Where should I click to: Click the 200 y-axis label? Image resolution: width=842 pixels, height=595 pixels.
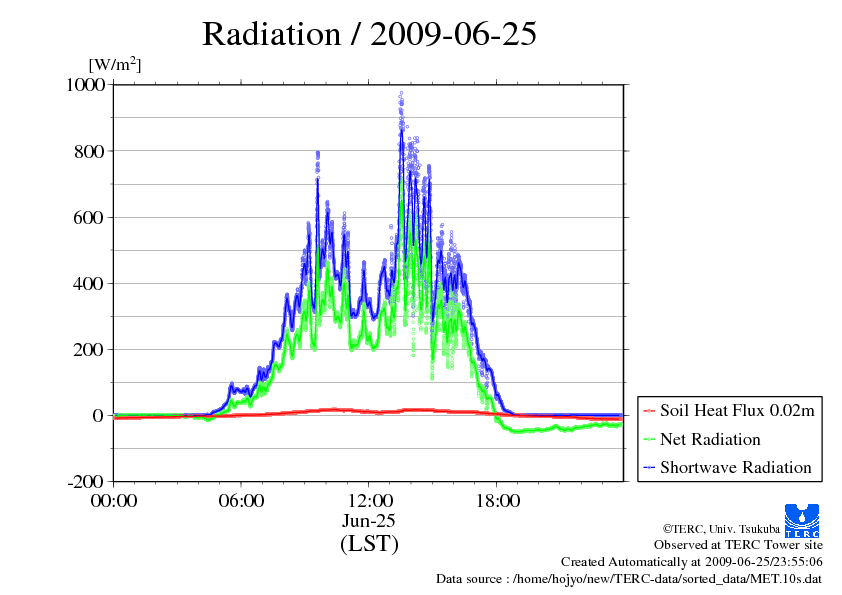click(x=89, y=350)
